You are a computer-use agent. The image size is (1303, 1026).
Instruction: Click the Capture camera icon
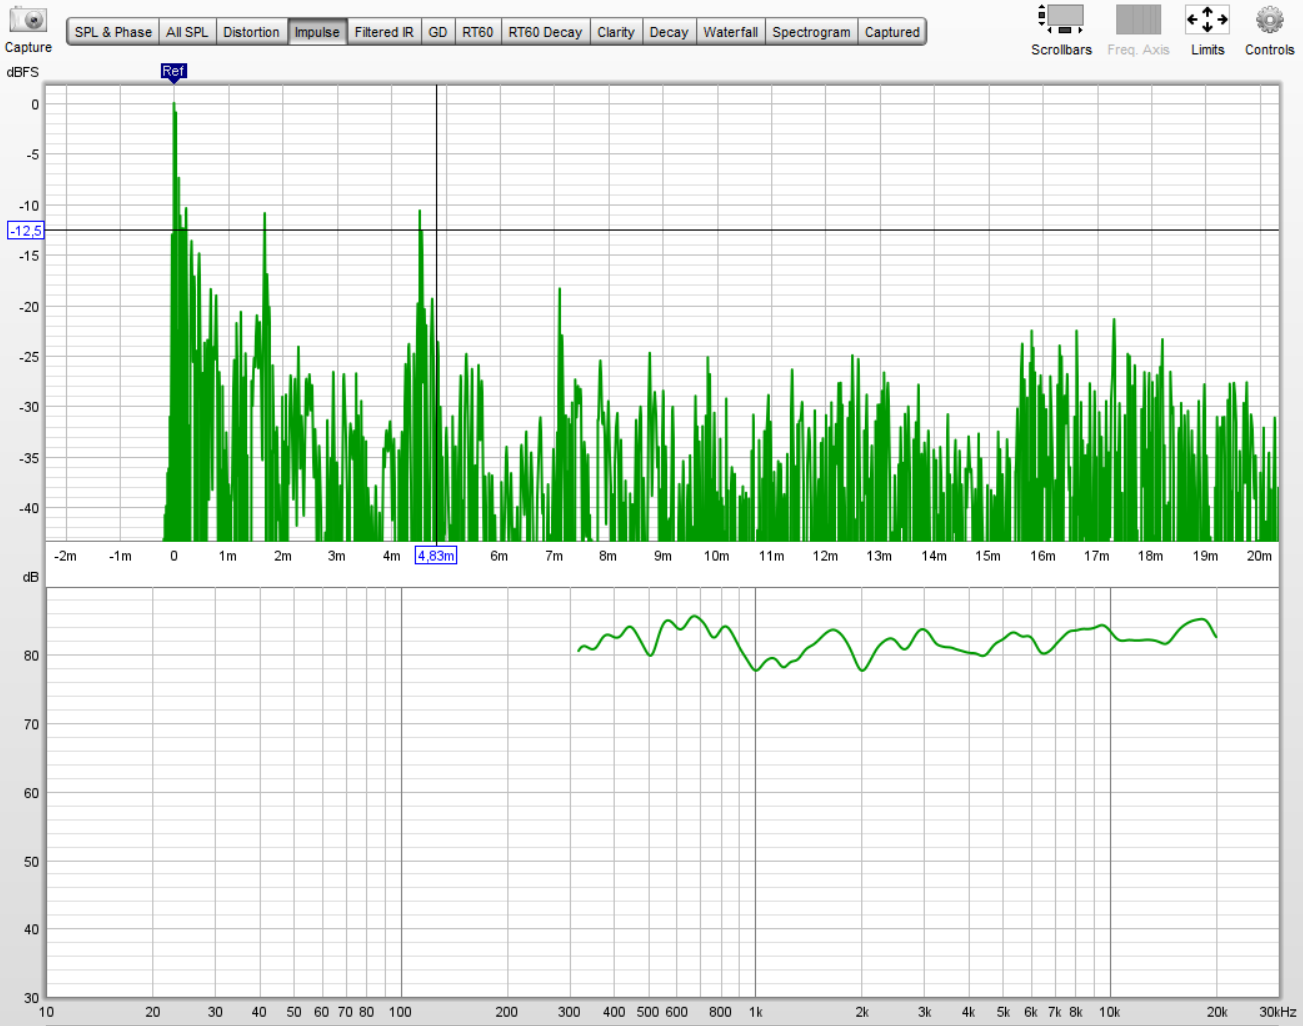tap(28, 19)
